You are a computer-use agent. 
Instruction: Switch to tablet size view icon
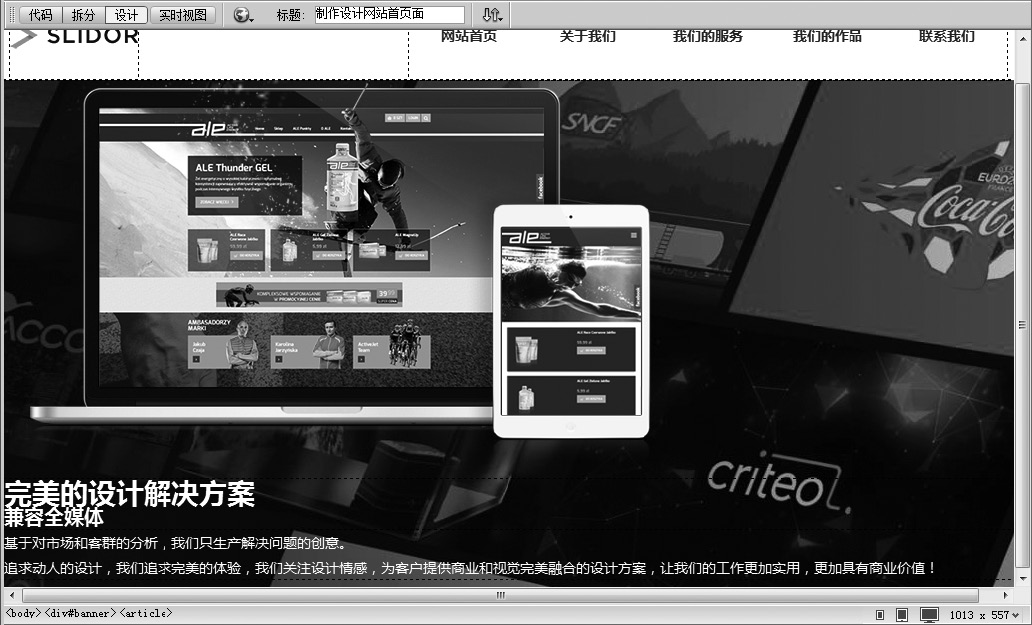[x=902, y=614]
